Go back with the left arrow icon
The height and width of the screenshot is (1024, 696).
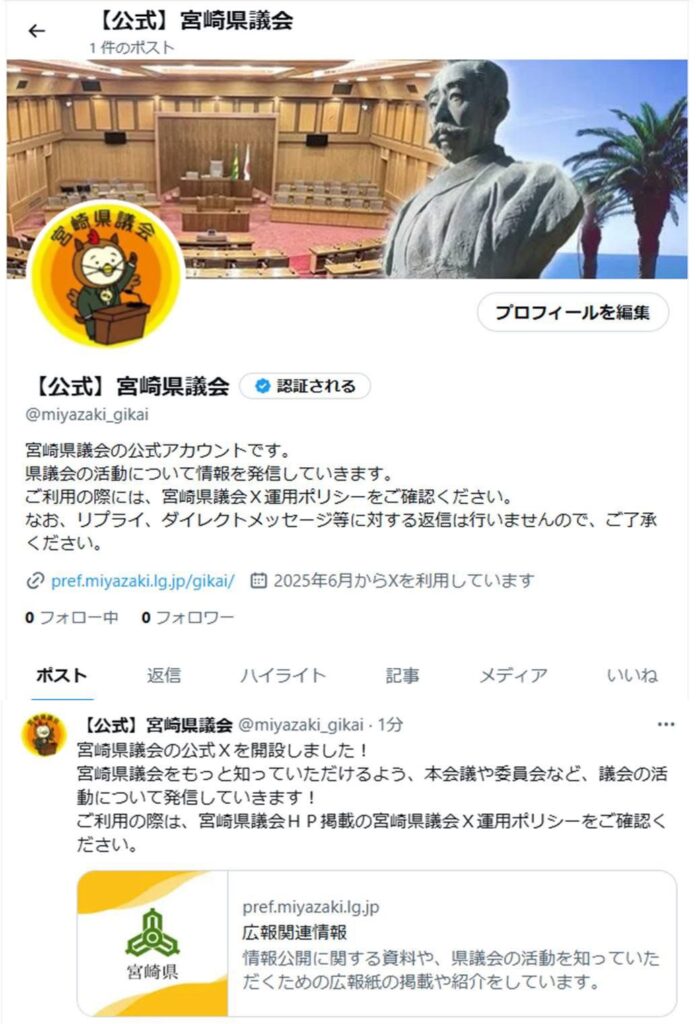pos(37,31)
